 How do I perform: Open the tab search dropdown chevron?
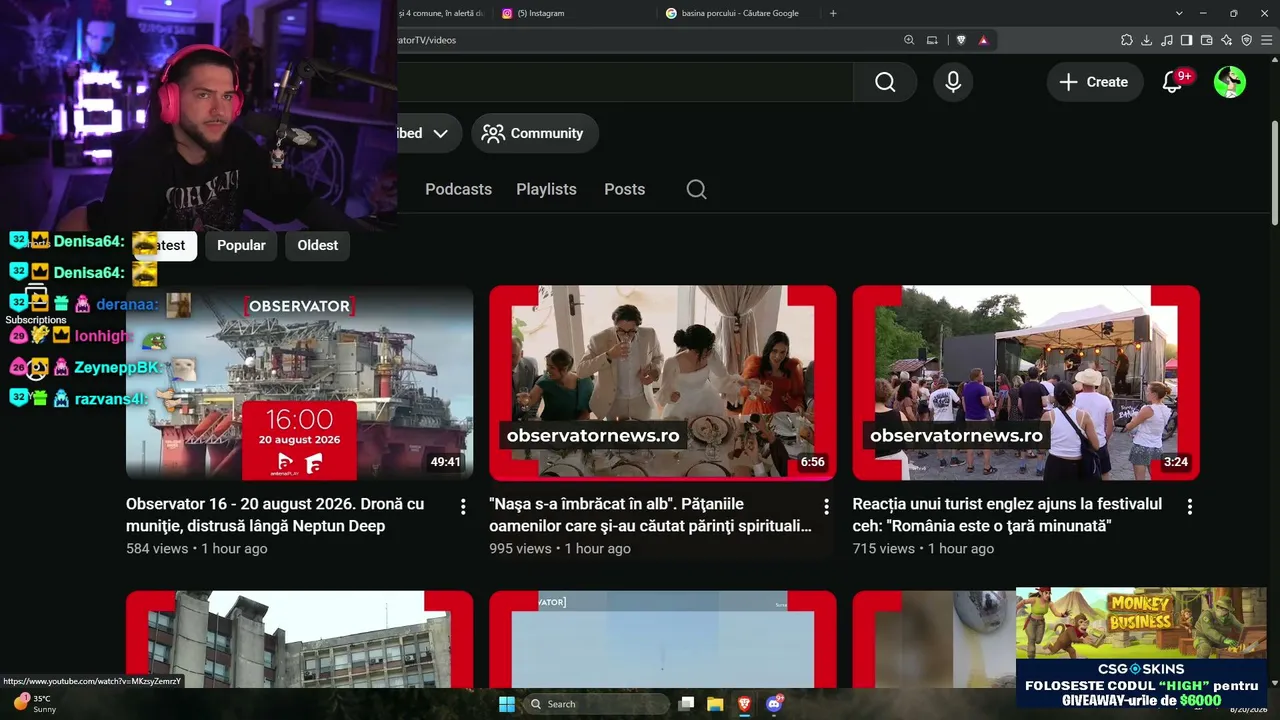[1179, 13]
